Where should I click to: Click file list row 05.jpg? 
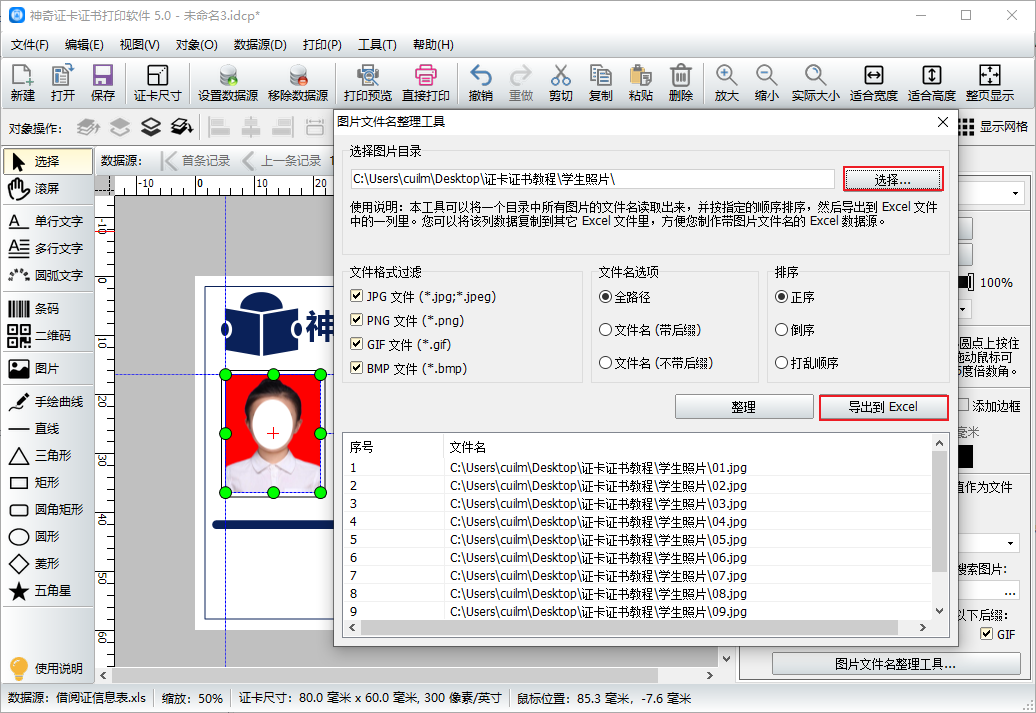(638, 540)
